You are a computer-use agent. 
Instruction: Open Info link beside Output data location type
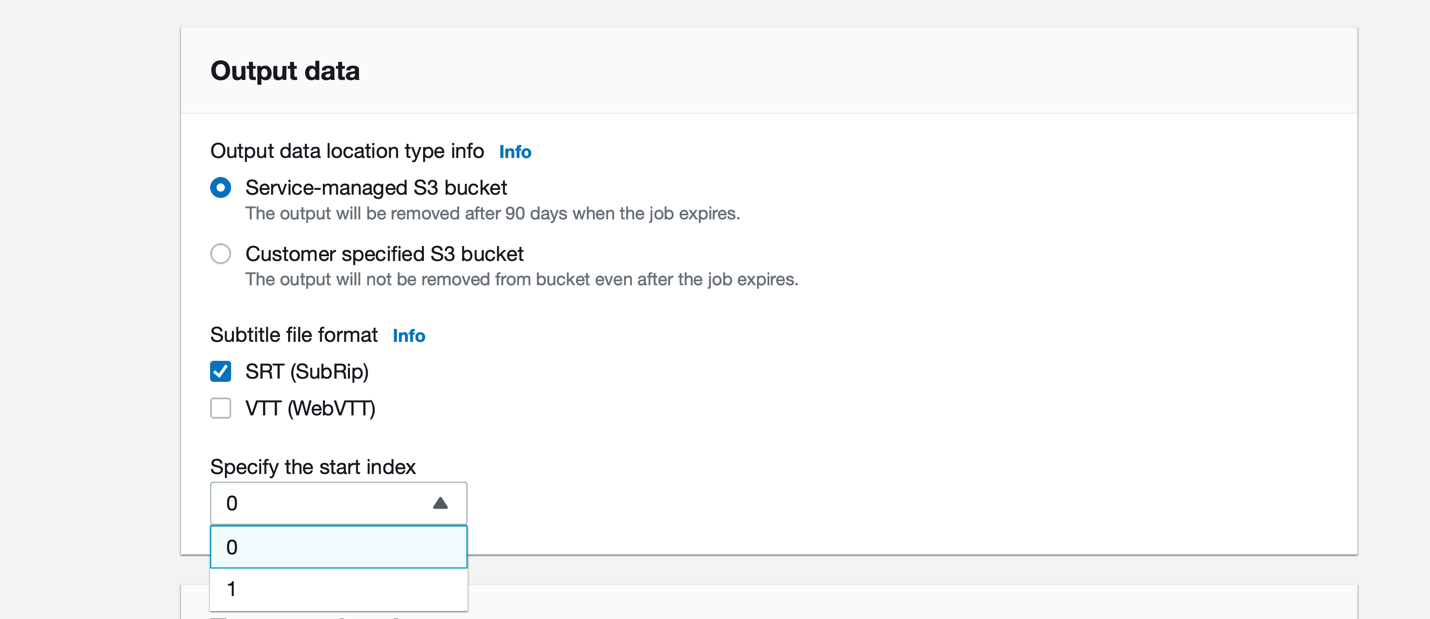515,152
